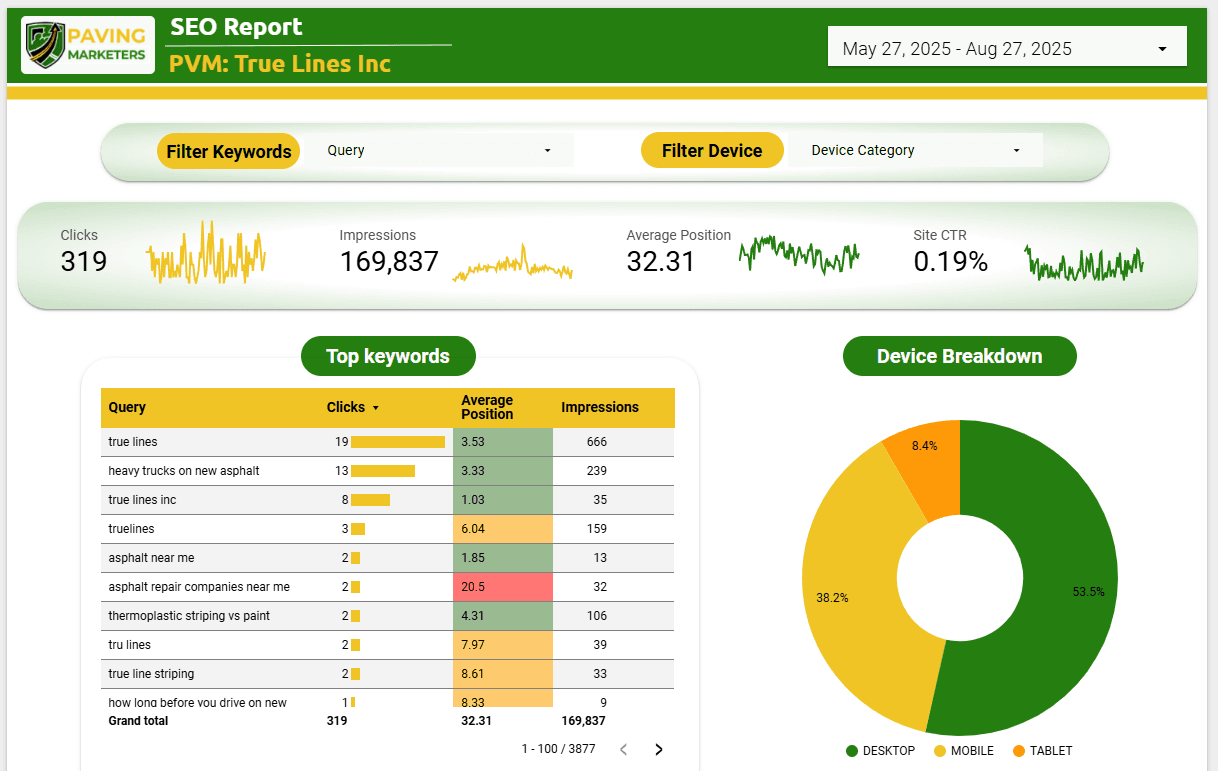Viewport: 1218px width, 771px height.
Task: Click the 'tru lines' query
Action: (x=130, y=645)
